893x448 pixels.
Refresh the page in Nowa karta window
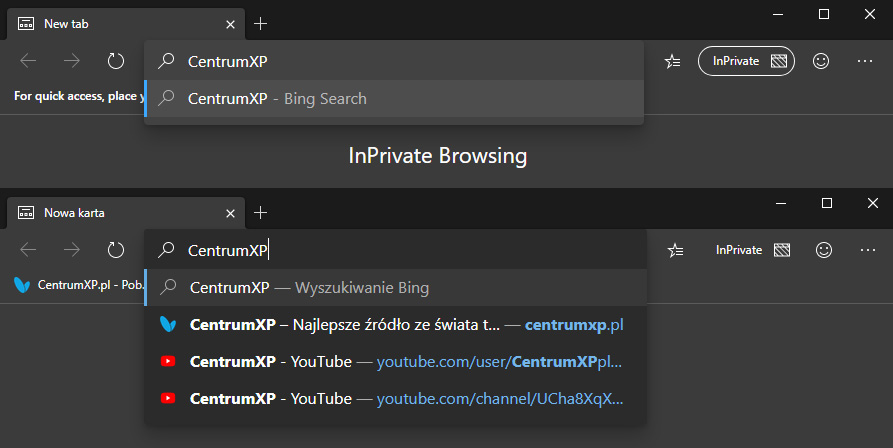pyautogui.click(x=116, y=250)
